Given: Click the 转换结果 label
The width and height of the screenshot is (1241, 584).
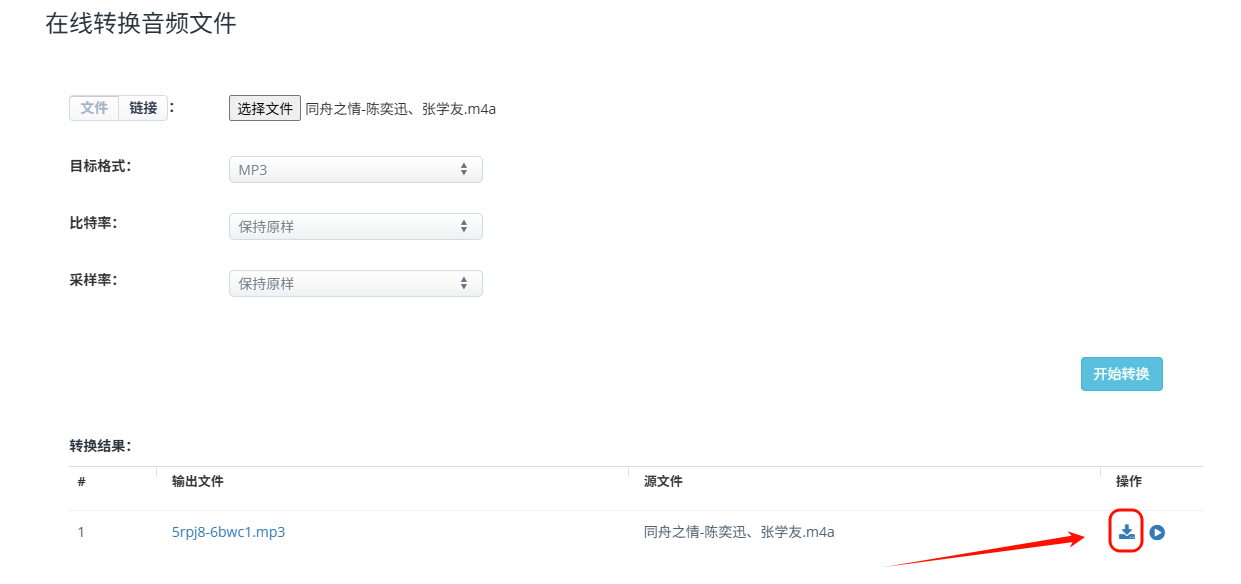Looking at the screenshot, I should tap(100, 445).
